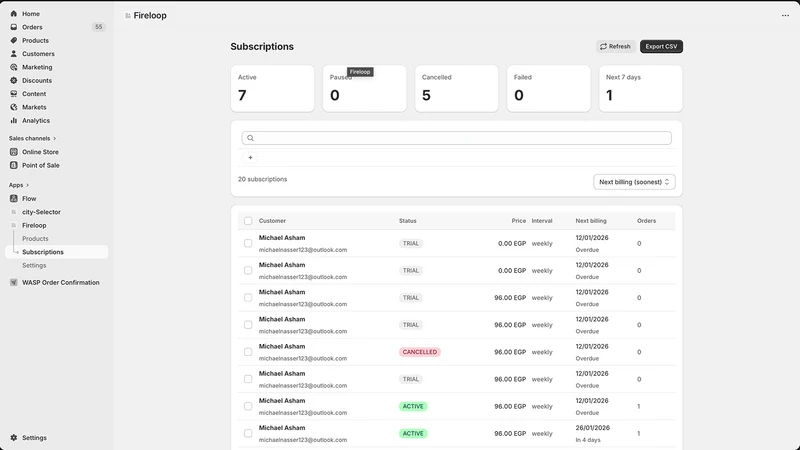This screenshot has width=800, height=450.
Task: Open the Next billing (soonest) sort dropdown
Action: pos(634,182)
